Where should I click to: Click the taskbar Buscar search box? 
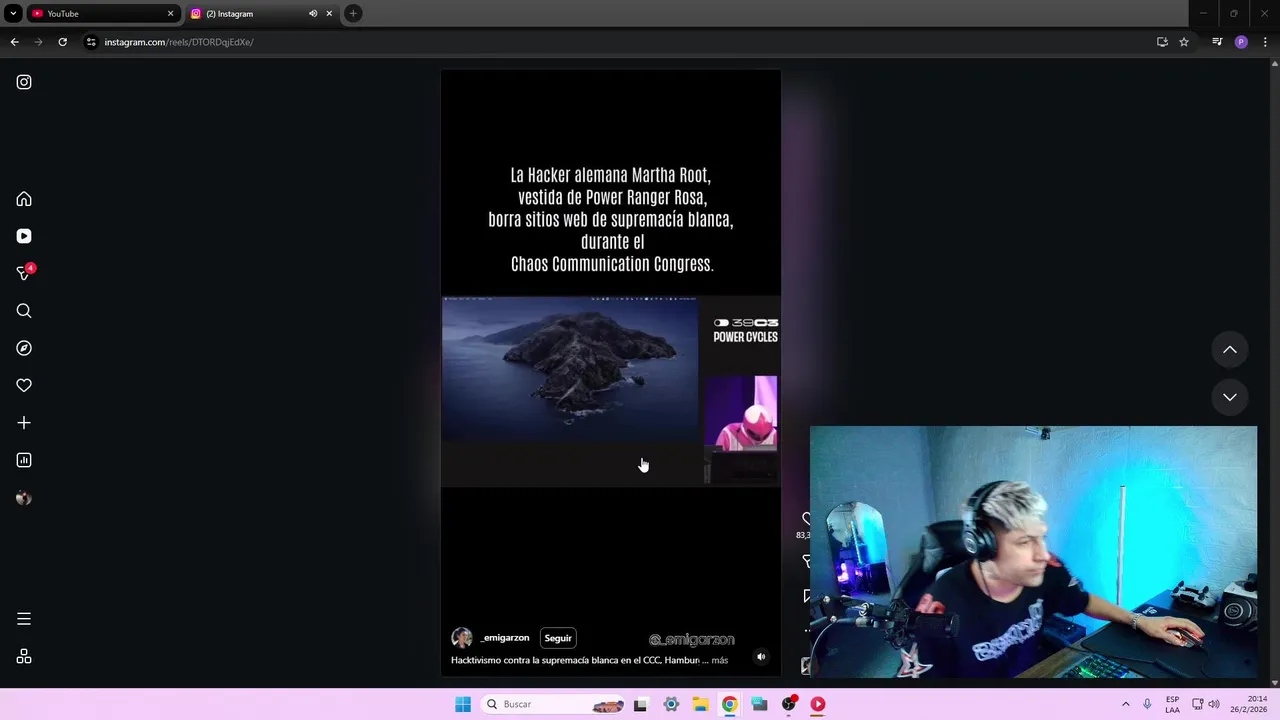553,704
